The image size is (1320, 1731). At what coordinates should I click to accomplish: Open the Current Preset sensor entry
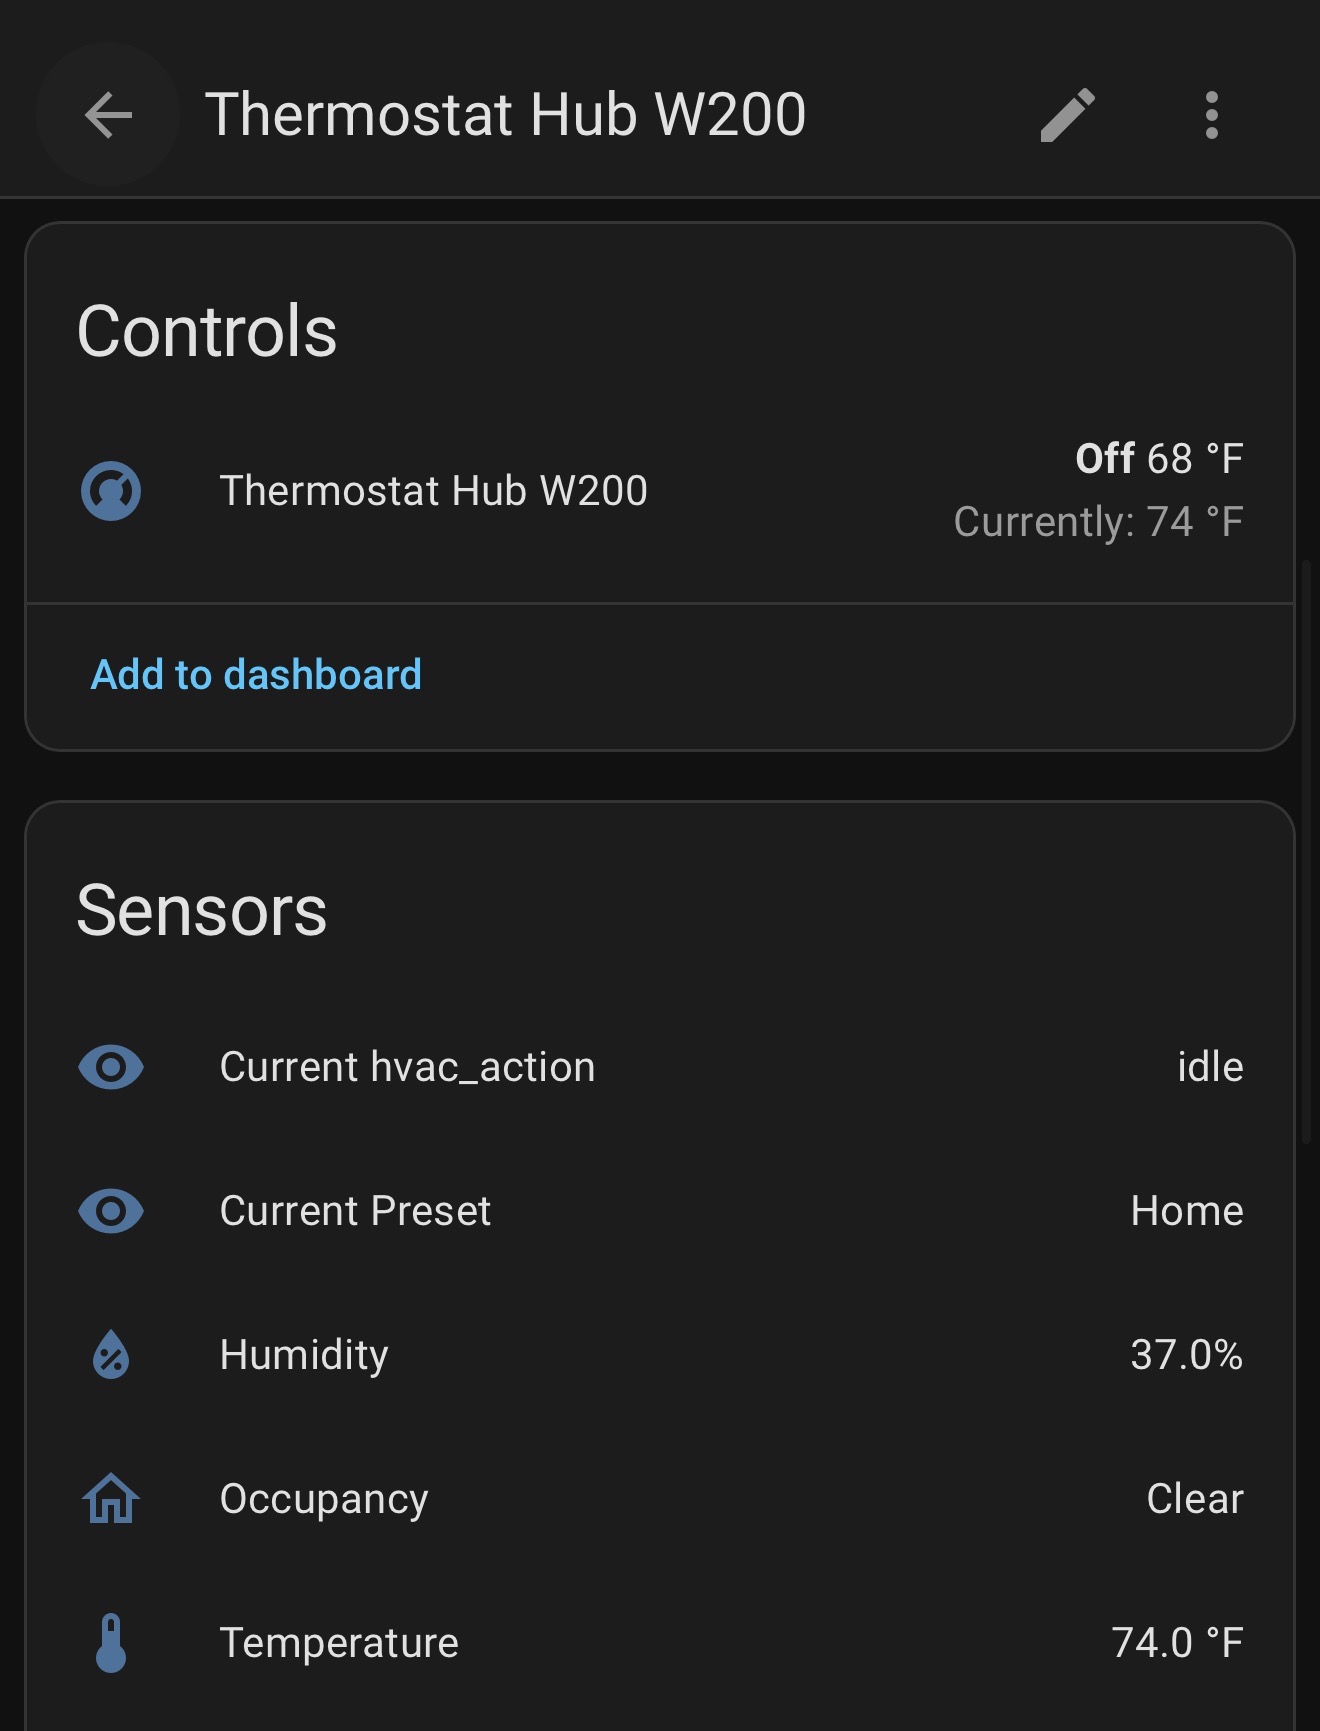point(355,1211)
